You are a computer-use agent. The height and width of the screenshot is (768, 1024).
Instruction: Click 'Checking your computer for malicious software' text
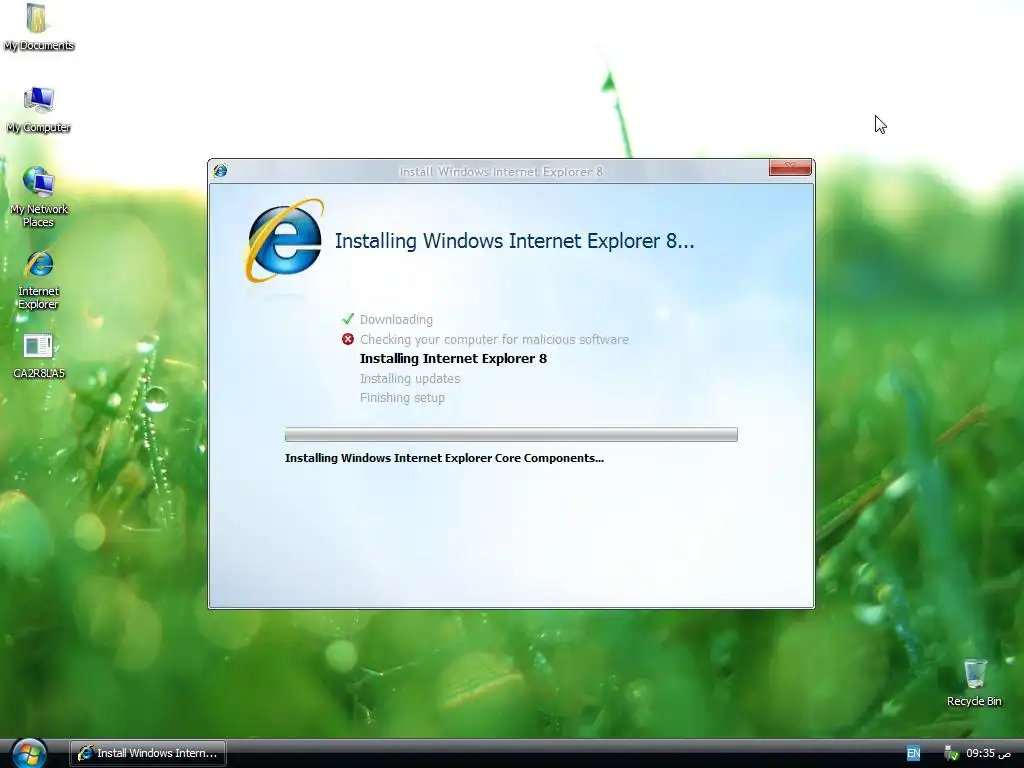(494, 340)
